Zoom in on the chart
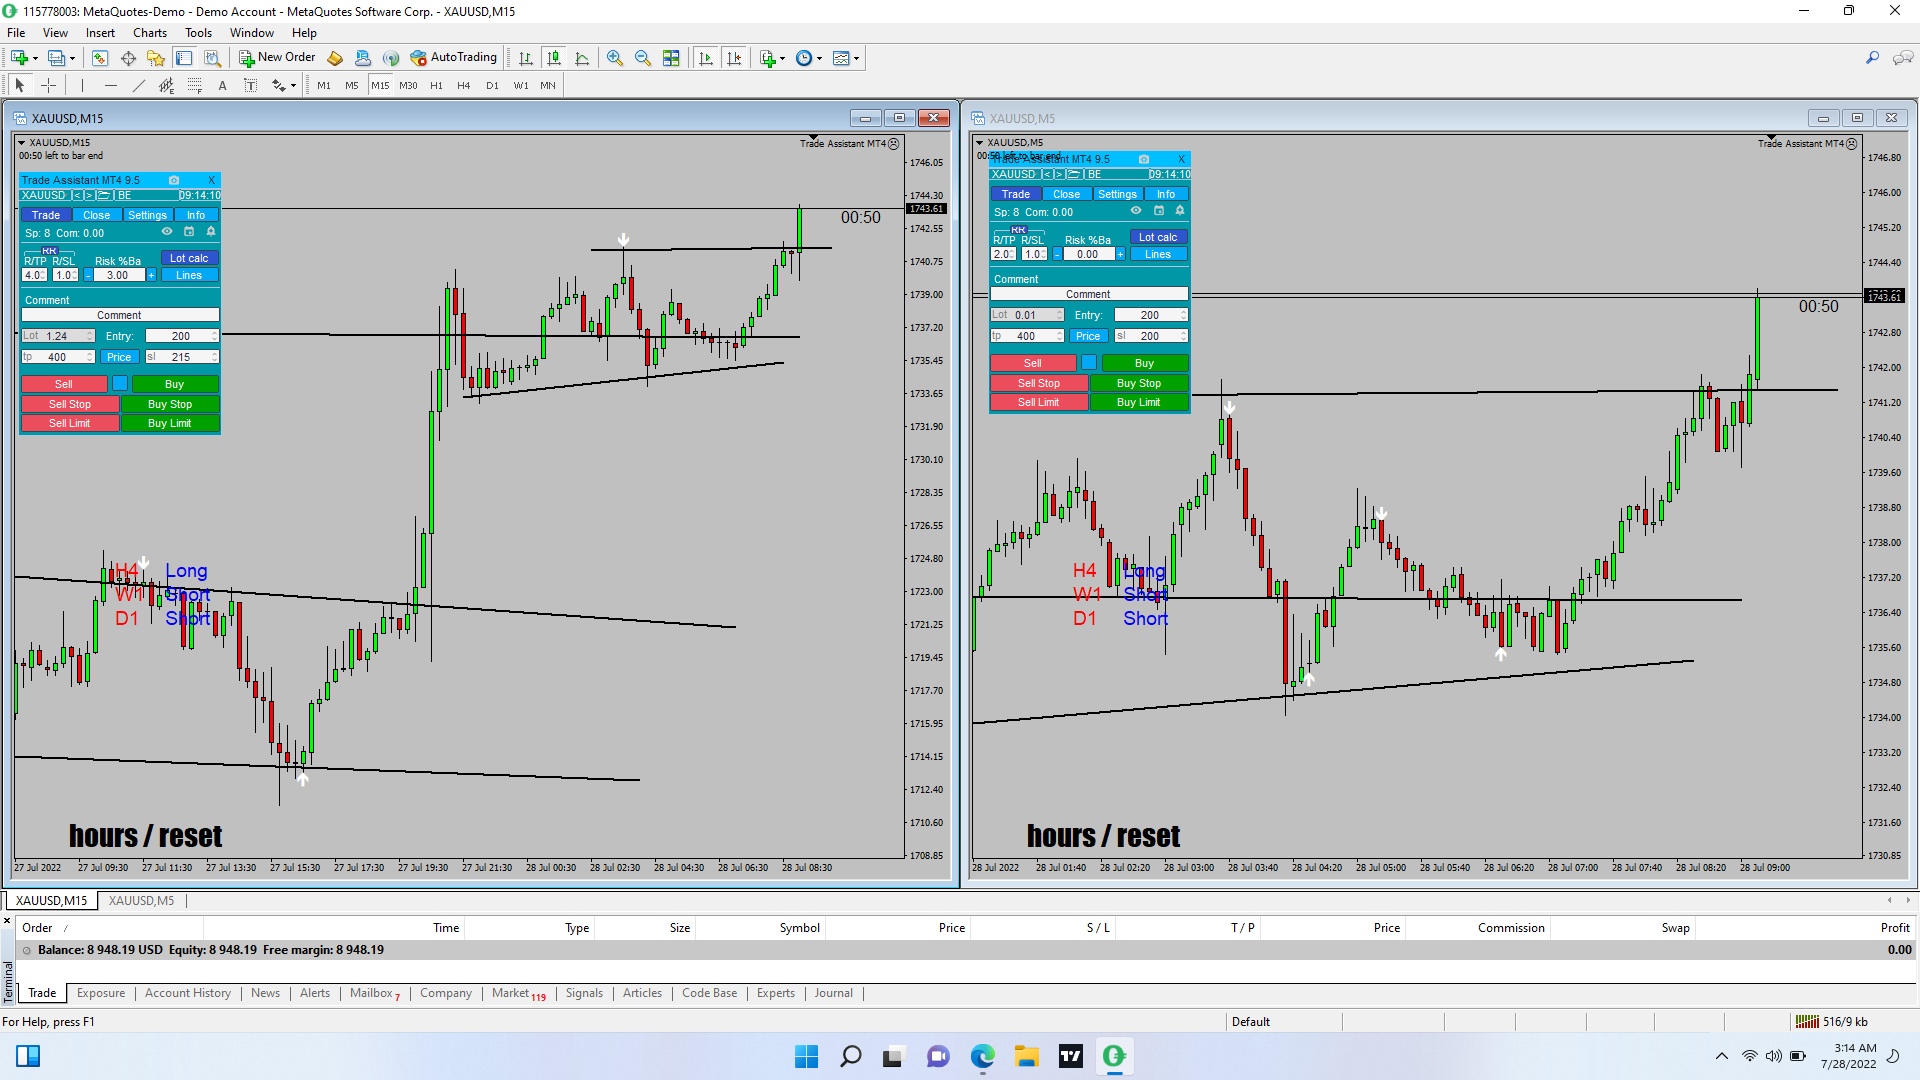The image size is (1920, 1080). (x=615, y=58)
